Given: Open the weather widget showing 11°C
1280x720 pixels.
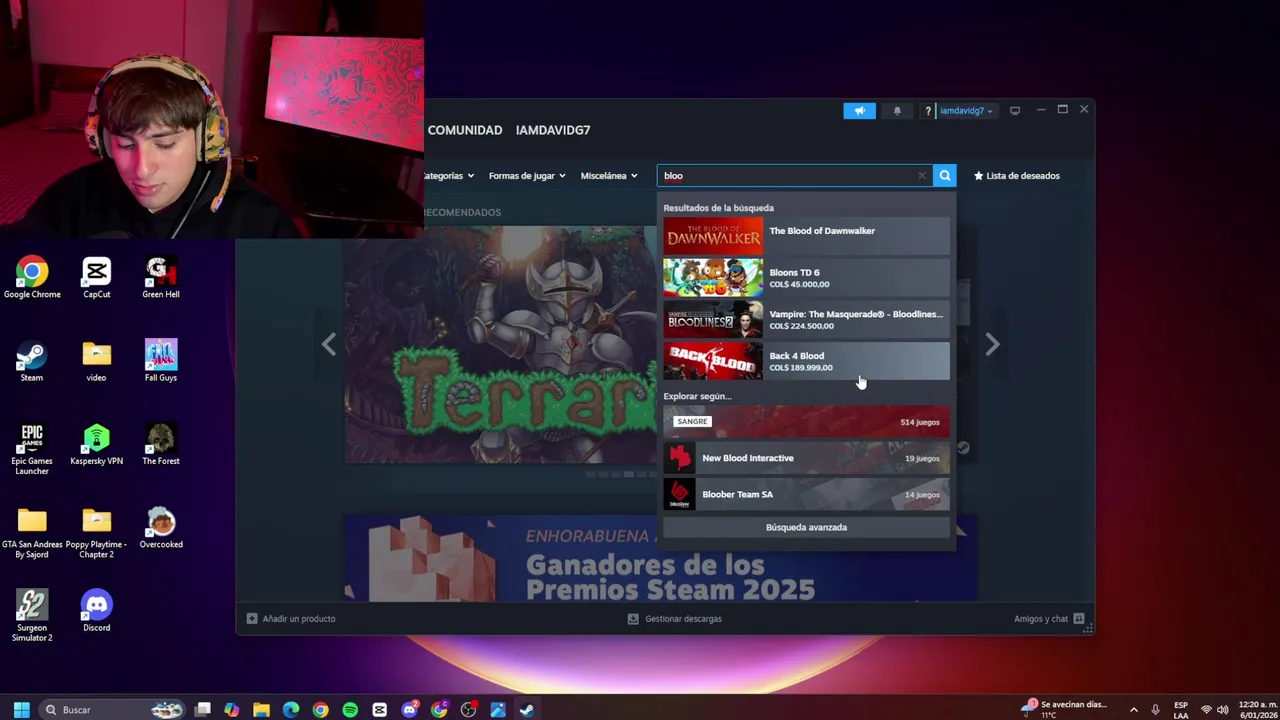Looking at the screenshot, I should (1064, 709).
